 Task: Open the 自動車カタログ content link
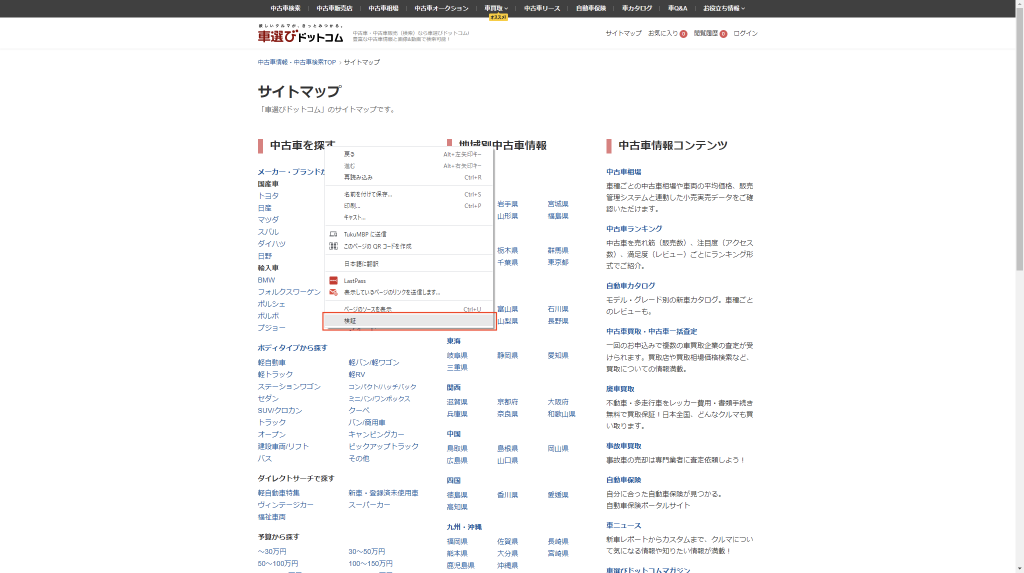pos(630,286)
